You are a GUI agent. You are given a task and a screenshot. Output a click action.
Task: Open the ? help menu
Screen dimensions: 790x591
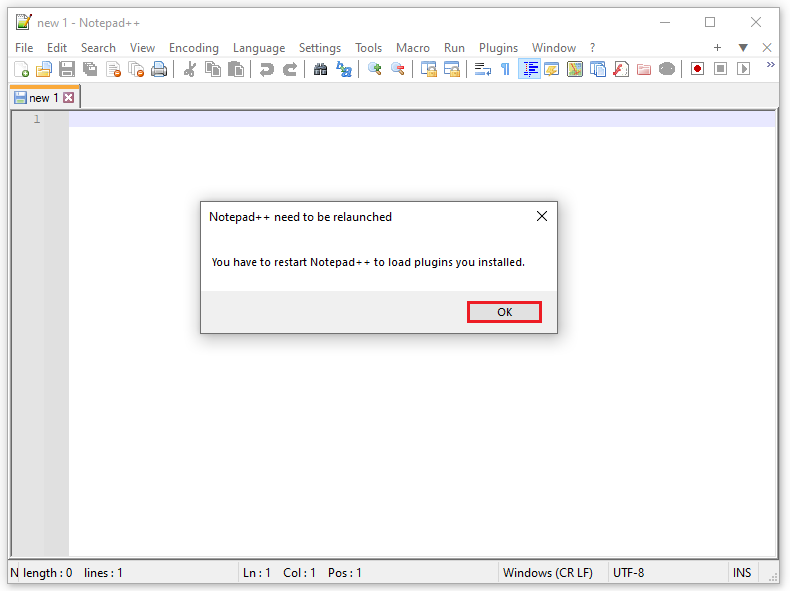[592, 48]
